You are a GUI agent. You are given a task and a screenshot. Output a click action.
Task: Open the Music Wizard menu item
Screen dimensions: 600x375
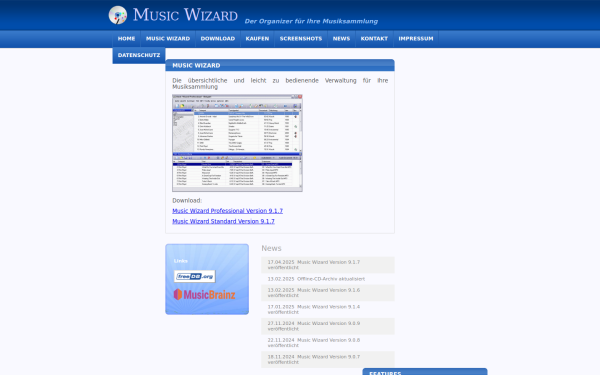(x=168, y=39)
